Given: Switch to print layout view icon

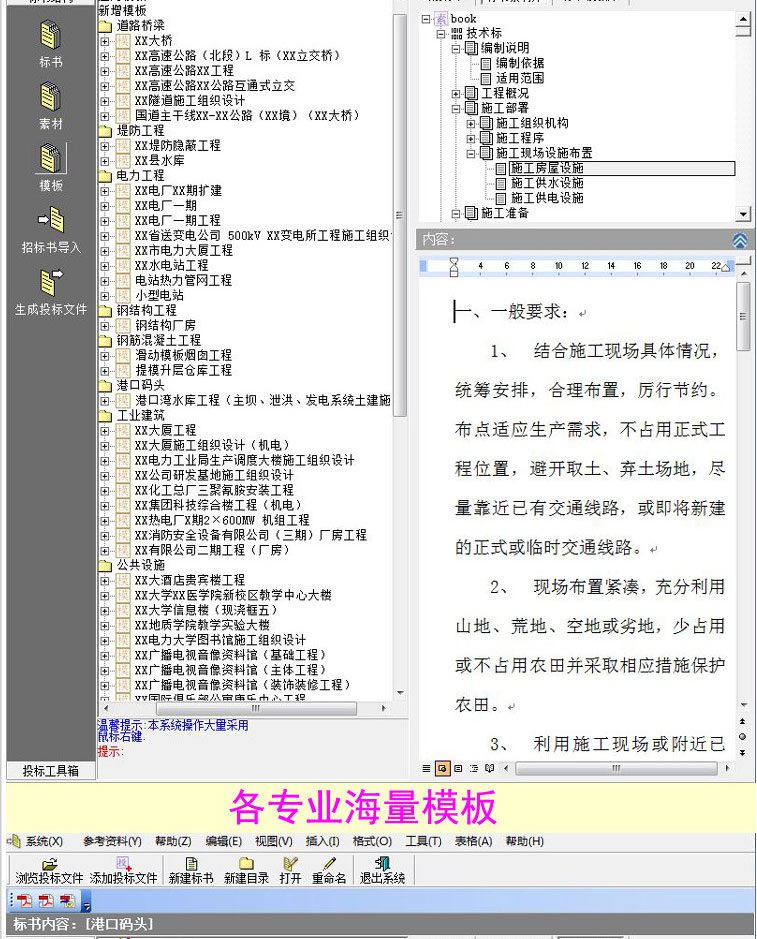Looking at the screenshot, I should (x=458, y=768).
